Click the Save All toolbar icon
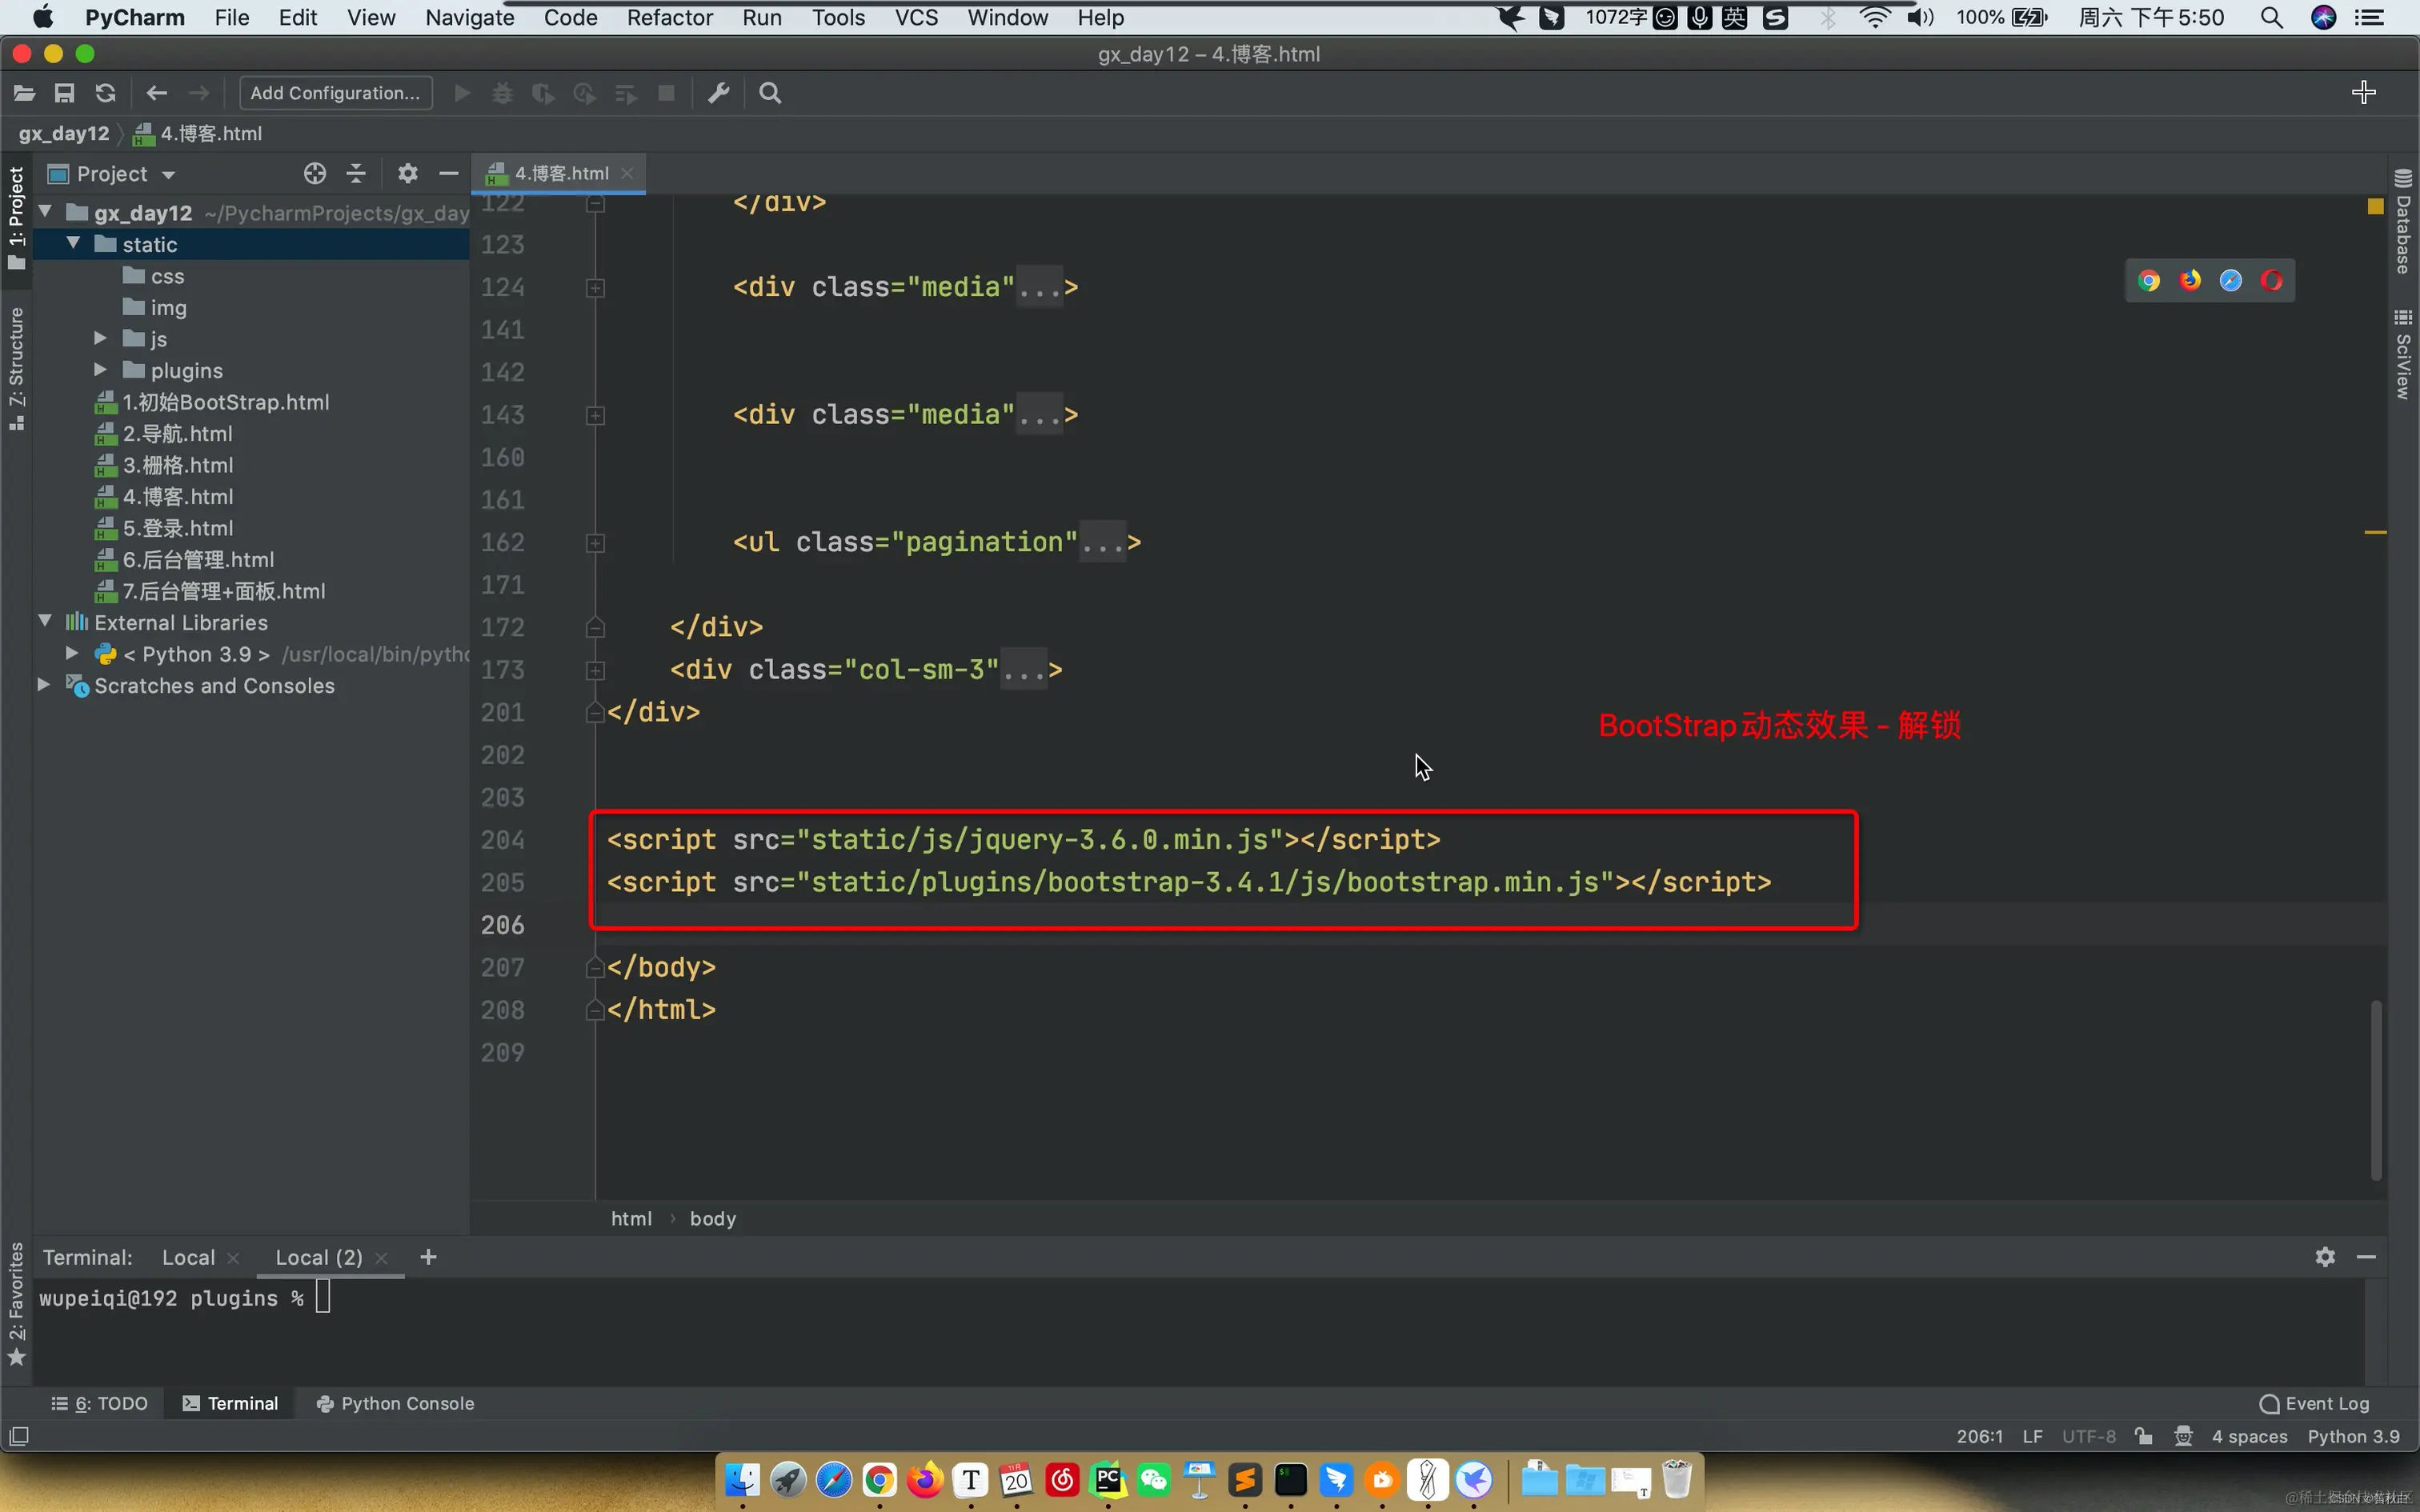The width and height of the screenshot is (2420, 1512). pos(64,93)
